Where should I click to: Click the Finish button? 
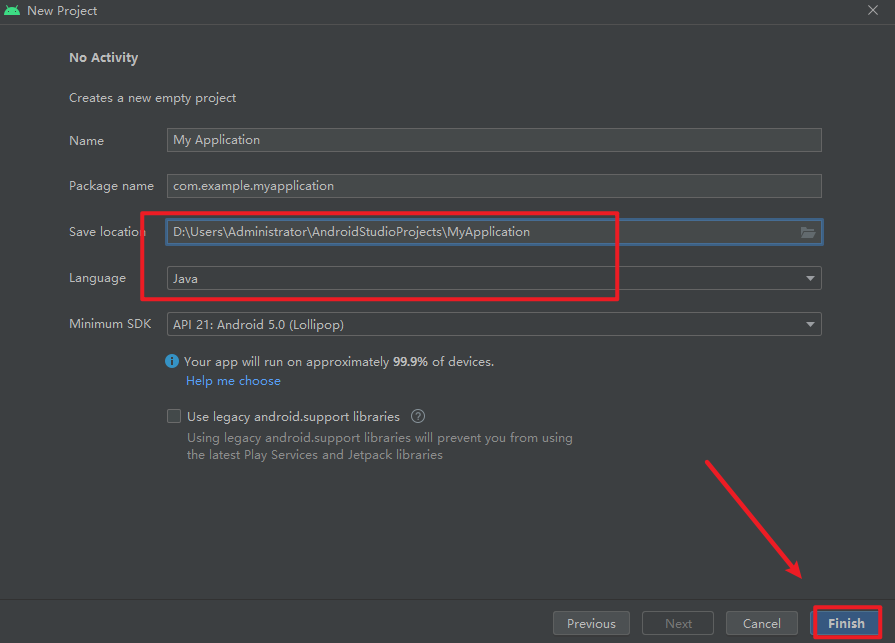click(x=846, y=623)
